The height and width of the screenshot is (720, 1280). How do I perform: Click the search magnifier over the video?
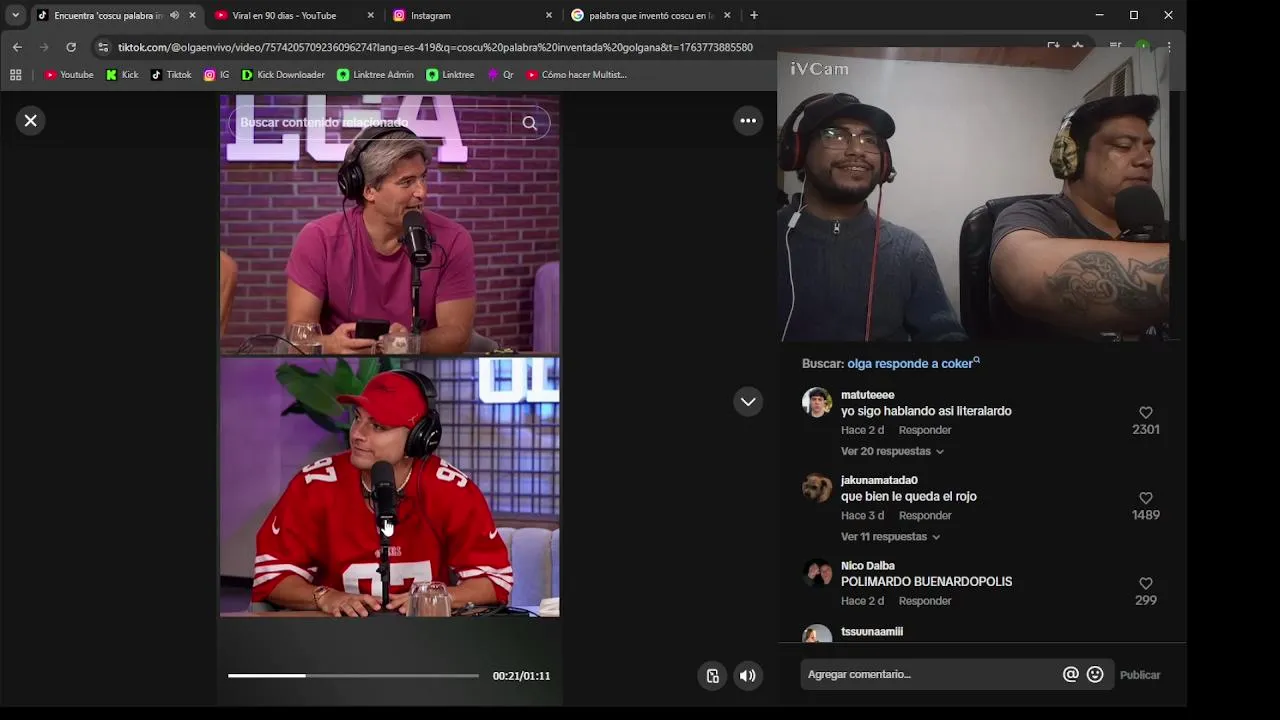[529, 123]
